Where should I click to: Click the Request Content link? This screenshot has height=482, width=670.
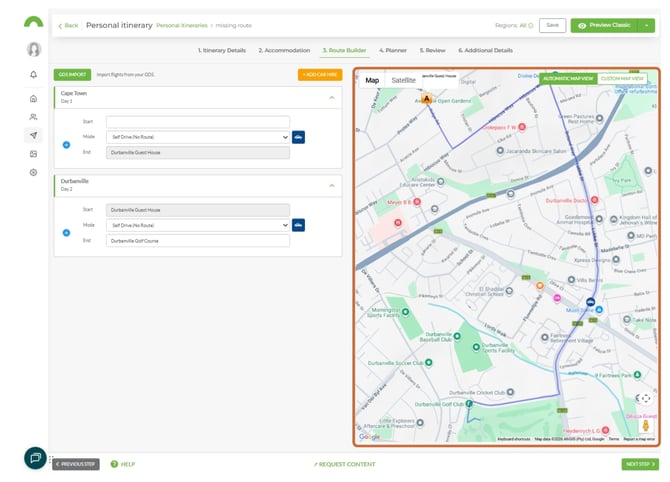click(x=344, y=464)
